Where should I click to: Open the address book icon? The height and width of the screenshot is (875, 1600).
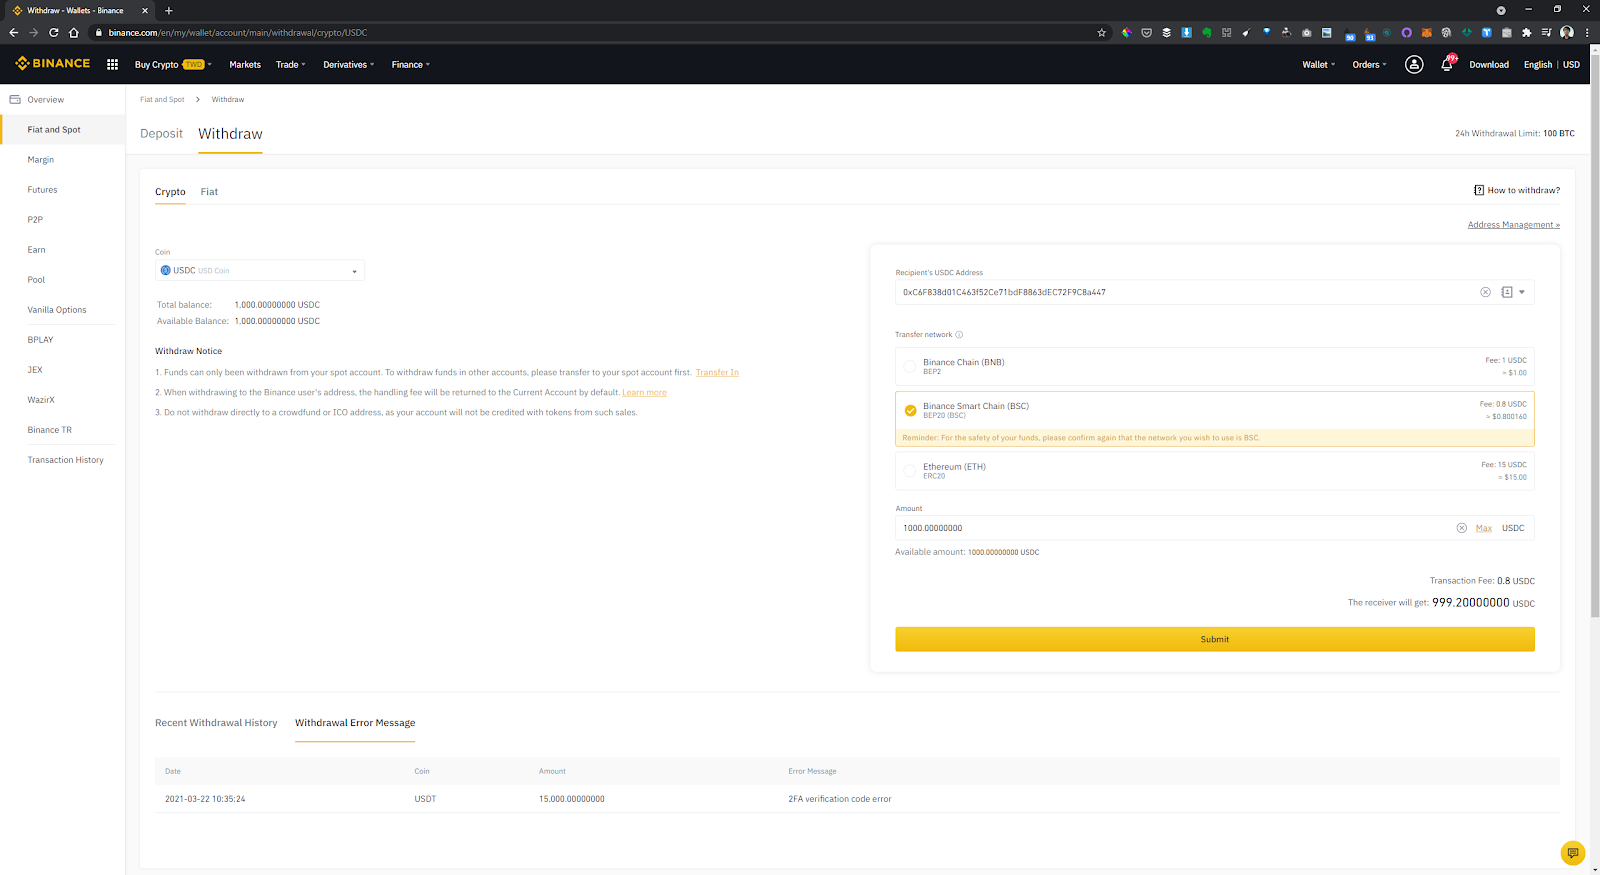(1507, 292)
